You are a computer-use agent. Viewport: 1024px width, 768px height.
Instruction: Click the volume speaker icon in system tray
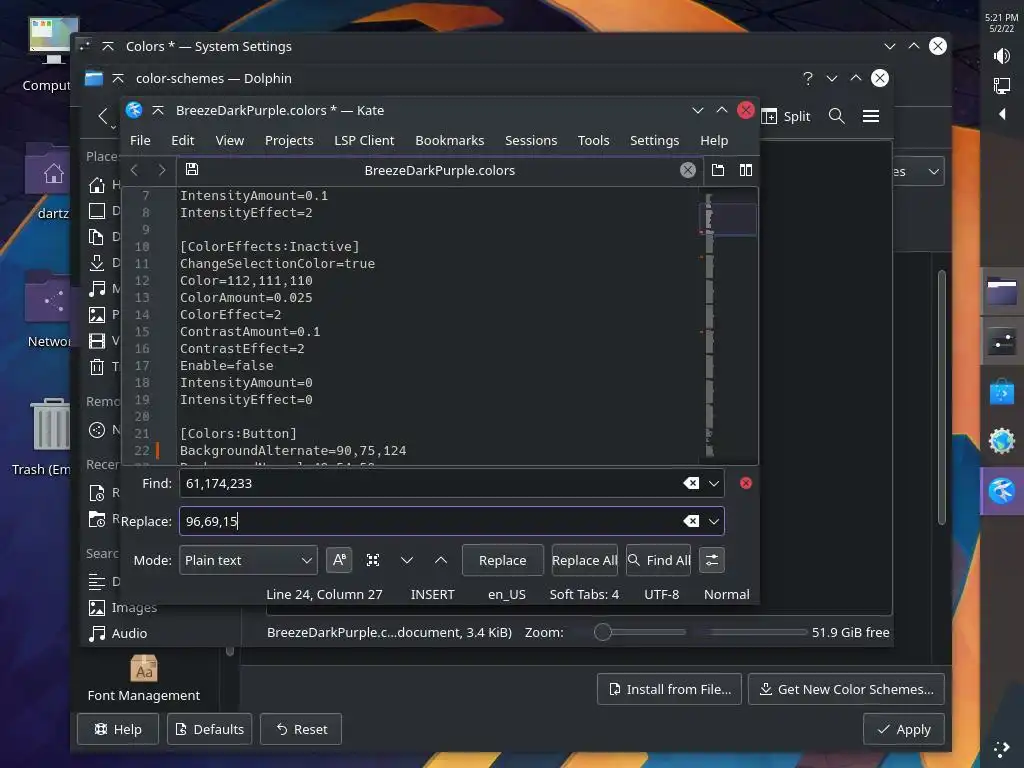1002,56
